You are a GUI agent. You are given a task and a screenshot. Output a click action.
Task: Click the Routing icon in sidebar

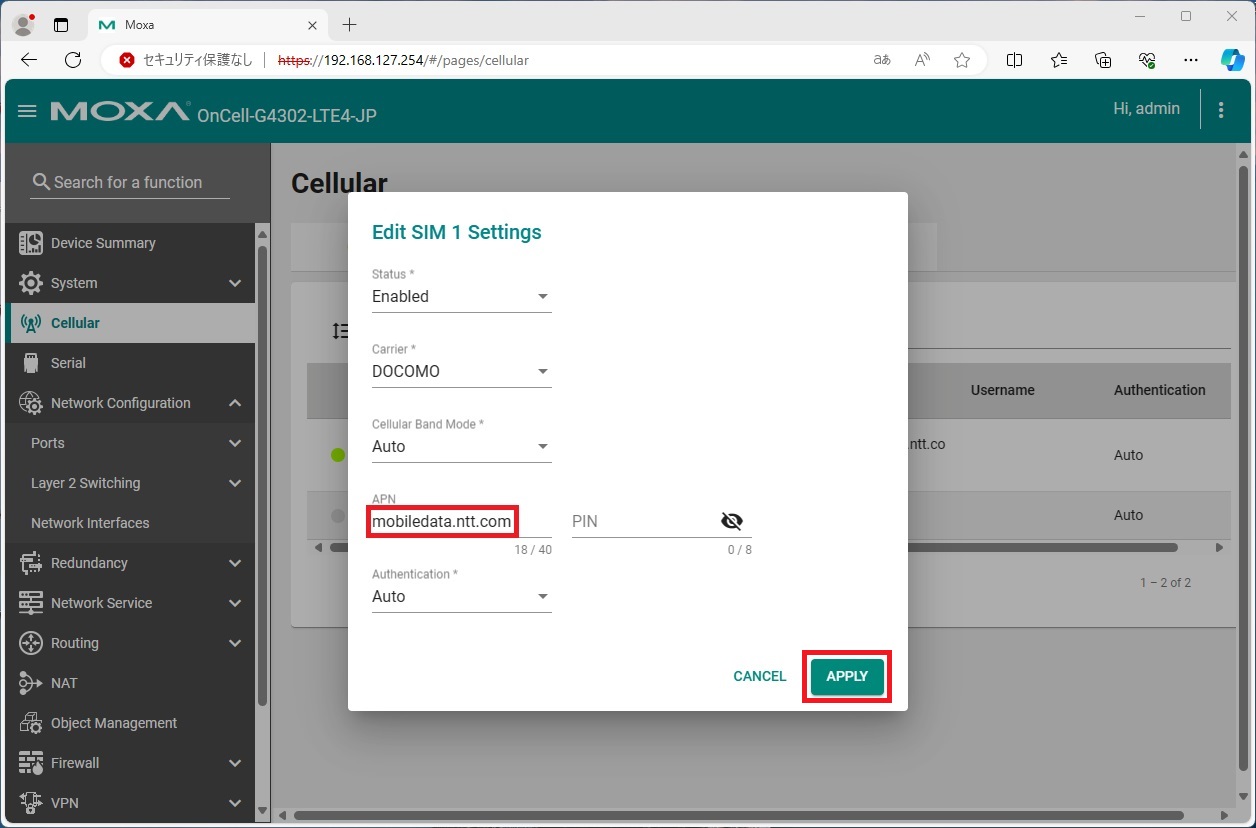31,643
